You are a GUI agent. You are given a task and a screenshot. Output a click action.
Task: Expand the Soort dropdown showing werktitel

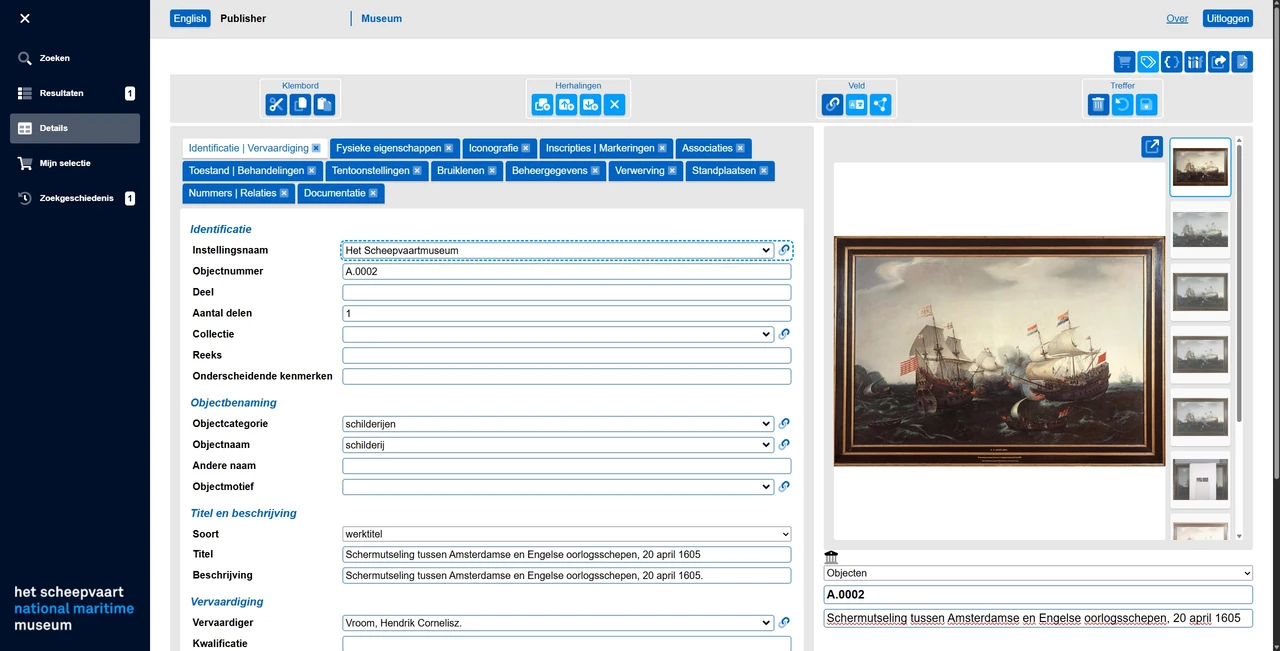pos(566,534)
